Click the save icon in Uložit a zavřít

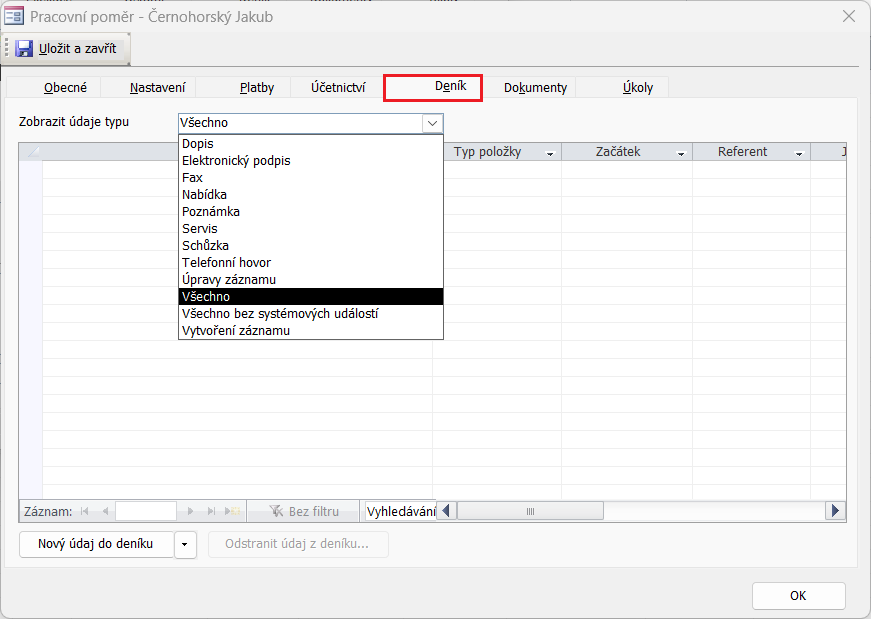pos(24,48)
